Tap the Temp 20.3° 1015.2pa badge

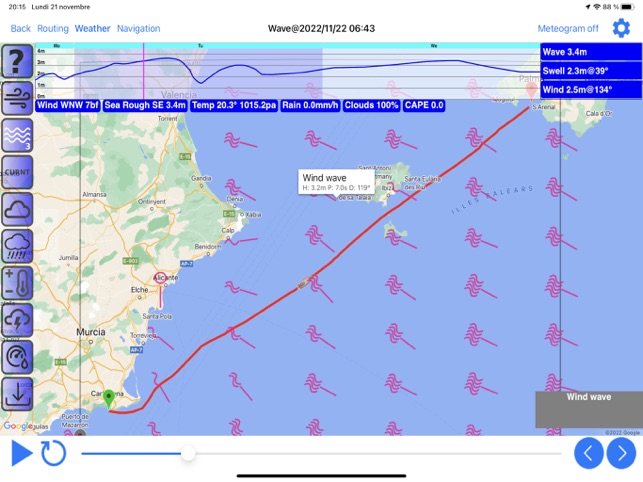pos(234,105)
